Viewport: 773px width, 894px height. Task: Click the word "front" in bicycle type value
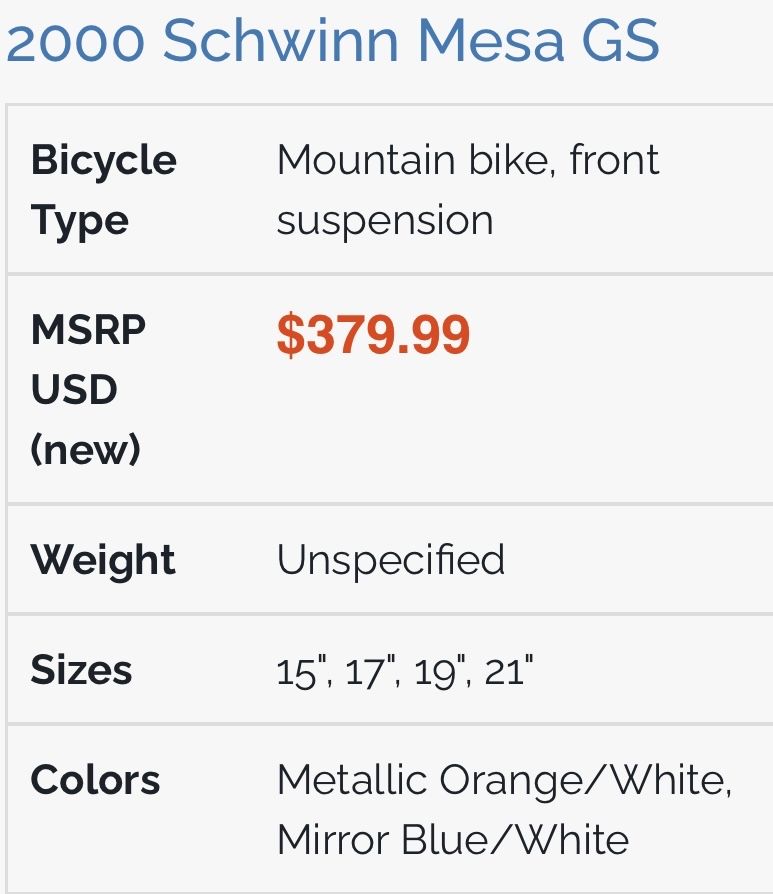[x=614, y=160]
